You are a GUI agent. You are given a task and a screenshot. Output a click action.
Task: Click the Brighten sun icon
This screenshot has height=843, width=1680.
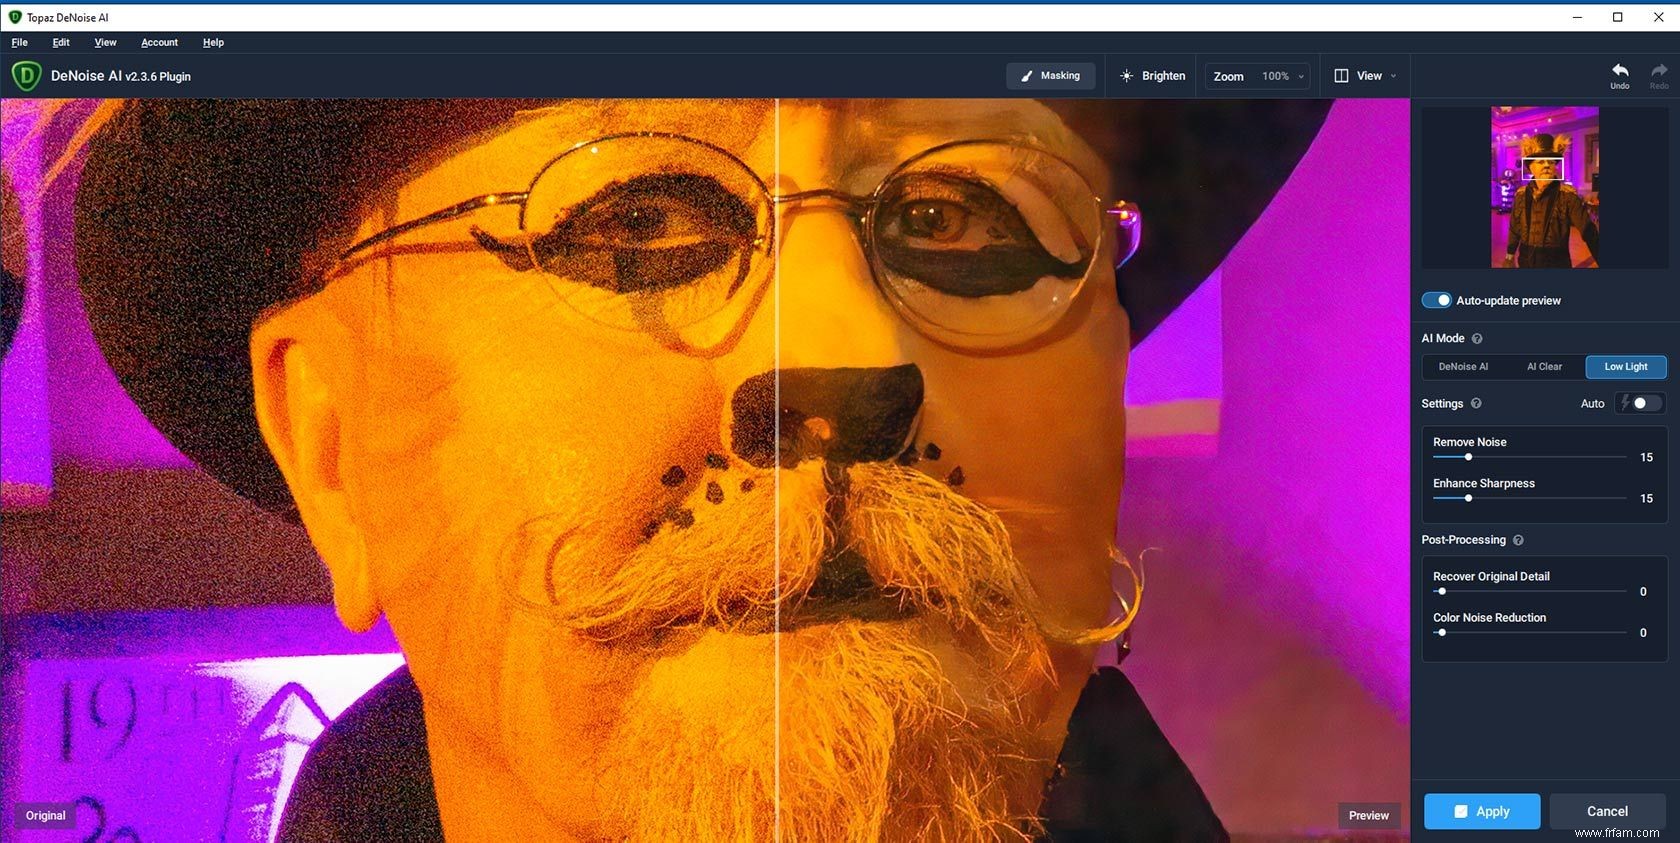(1127, 76)
